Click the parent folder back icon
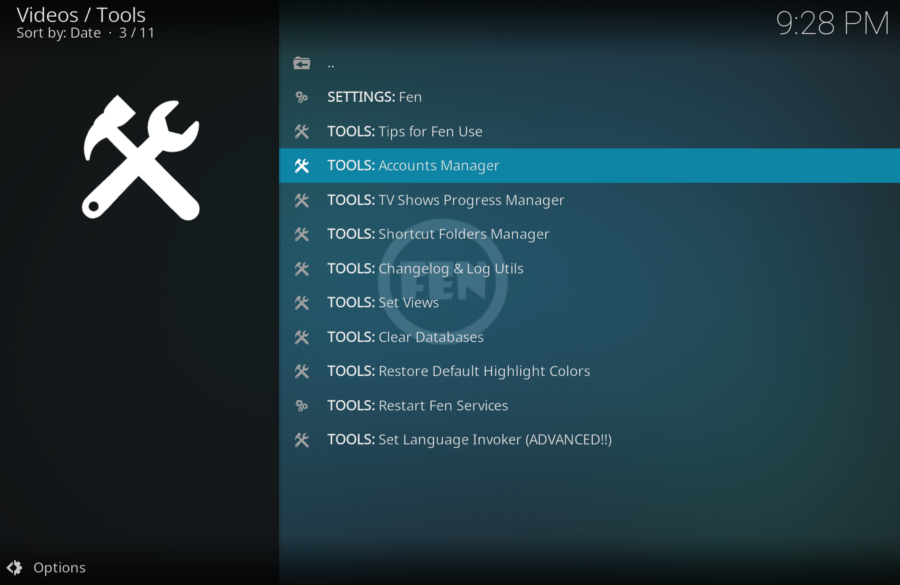Image resolution: width=900 pixels, height=585 pixels. click(301, 63)
